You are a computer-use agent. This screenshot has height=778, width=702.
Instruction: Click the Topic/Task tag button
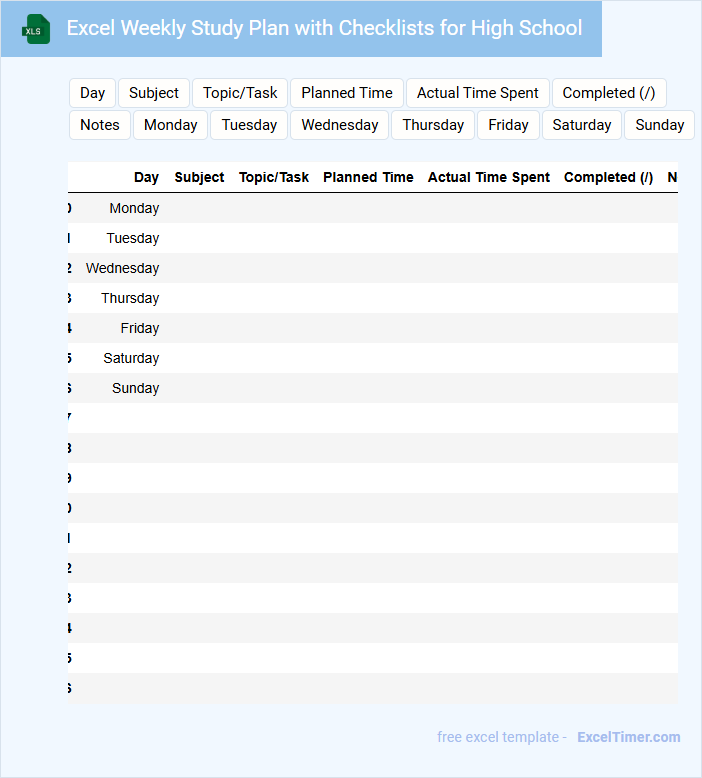tap(240, 93)
